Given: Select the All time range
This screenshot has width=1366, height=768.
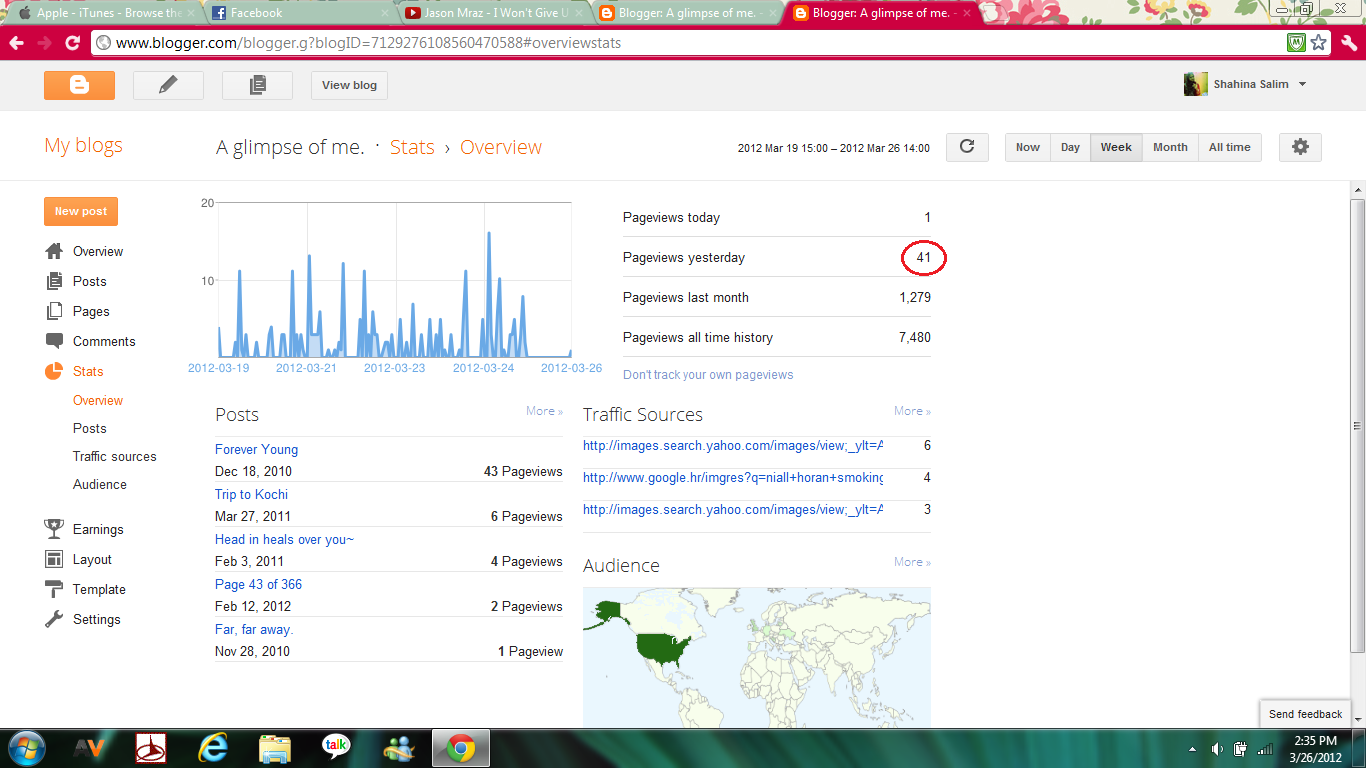Looking at the screenshot, I should point(1230,147).
